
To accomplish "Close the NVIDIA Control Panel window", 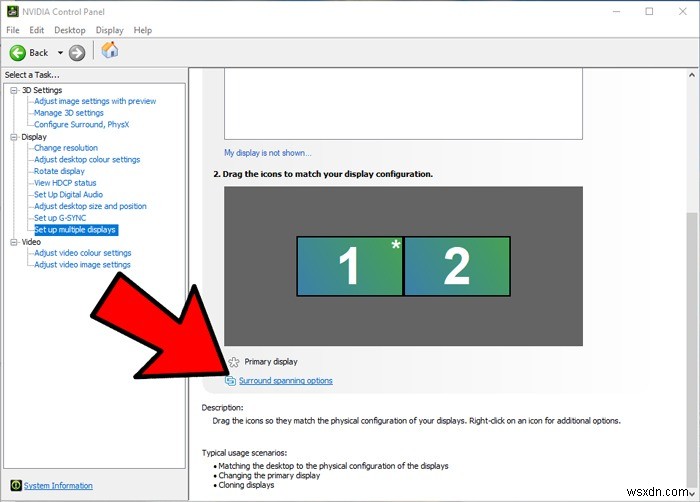I will pyautogui.click(x=683, y=12).
